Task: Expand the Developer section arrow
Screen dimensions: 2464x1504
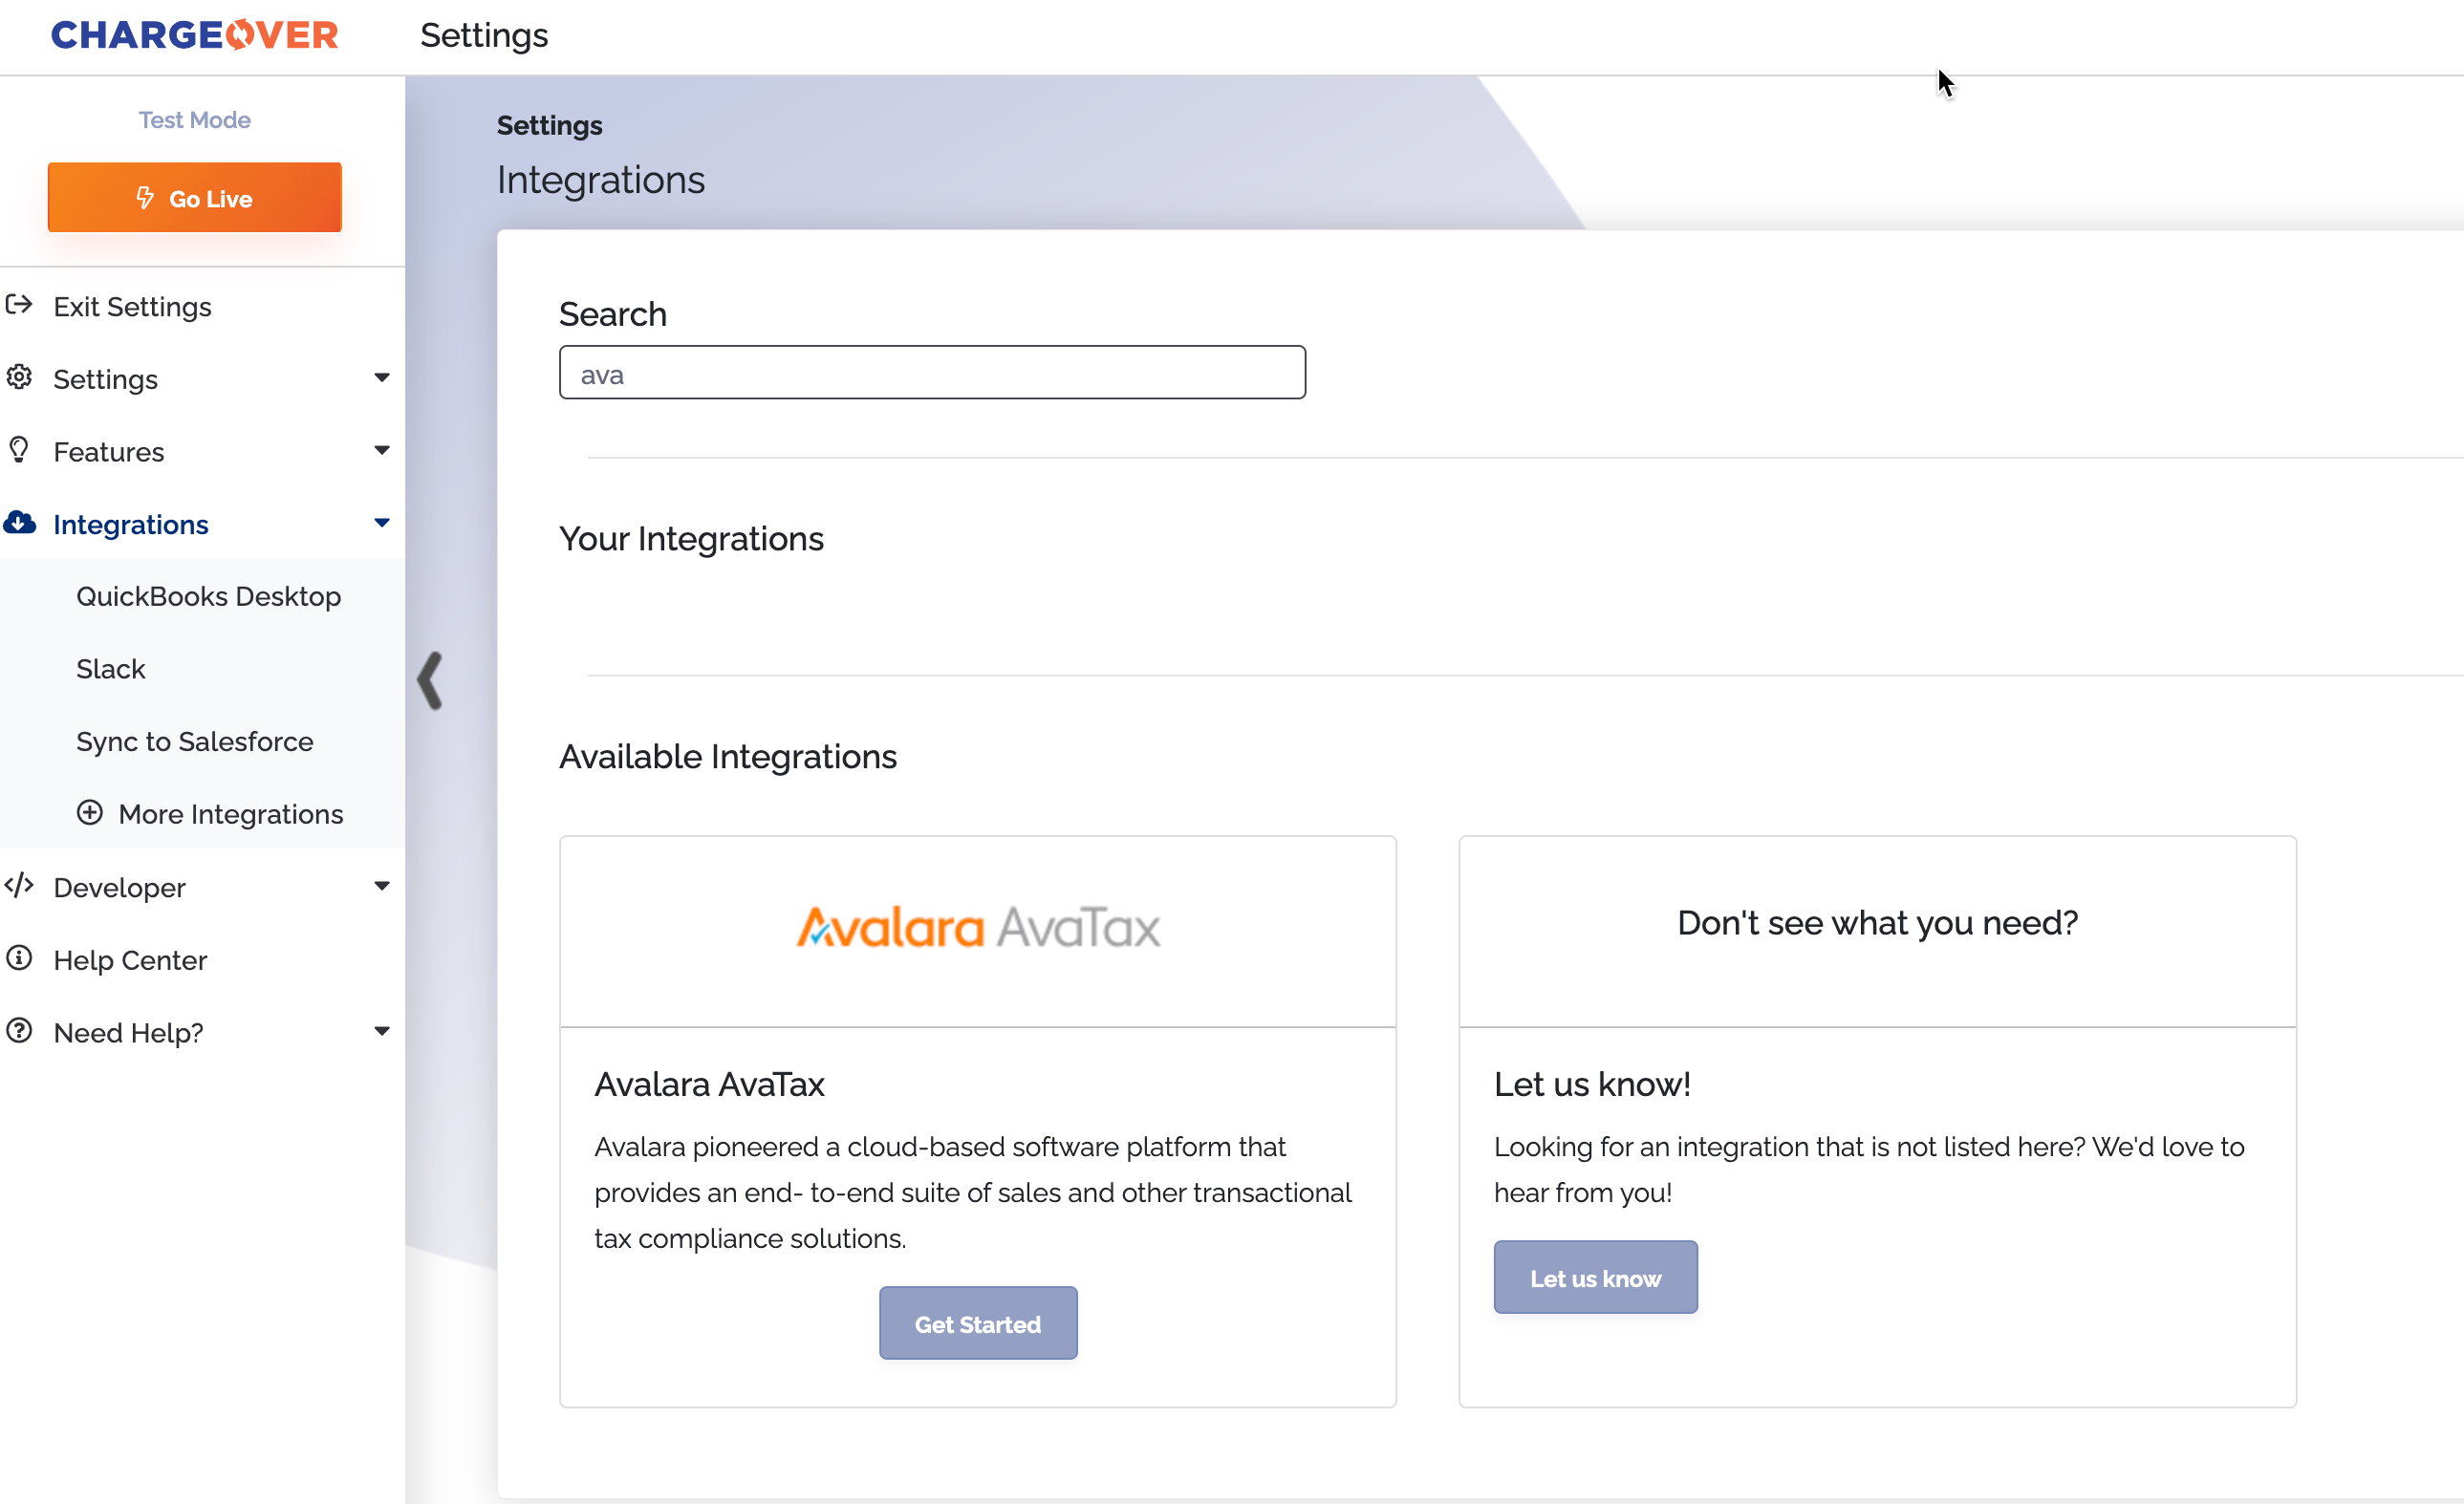Action: 381,886
